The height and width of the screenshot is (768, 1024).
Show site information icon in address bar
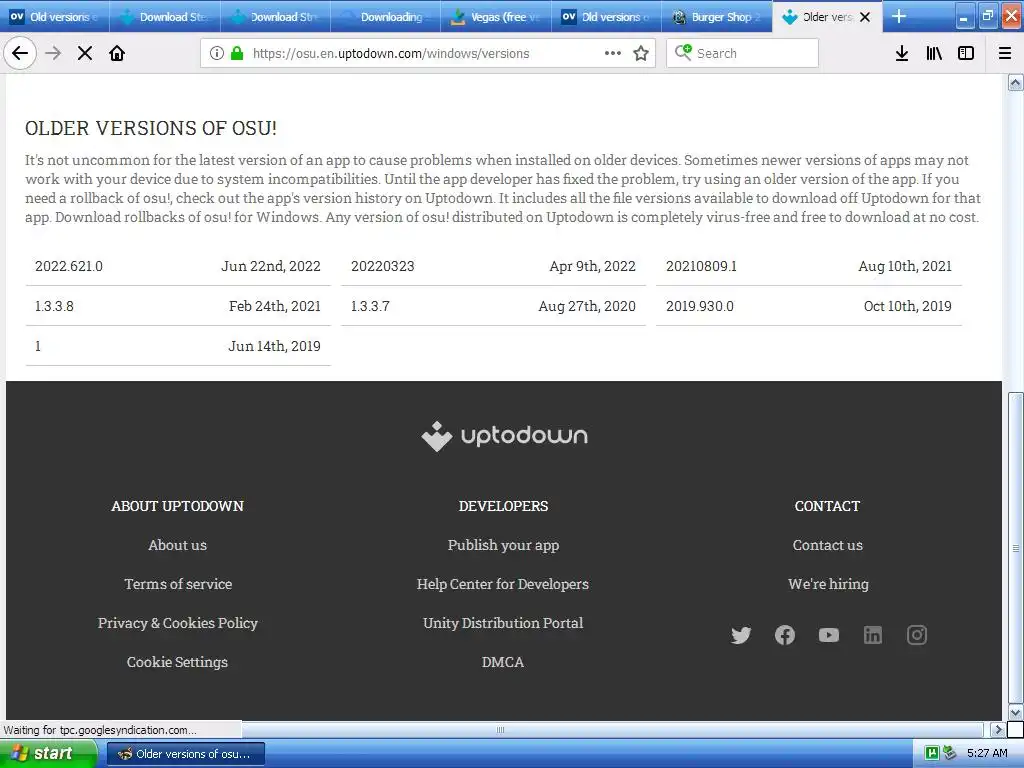coord(217,54)
